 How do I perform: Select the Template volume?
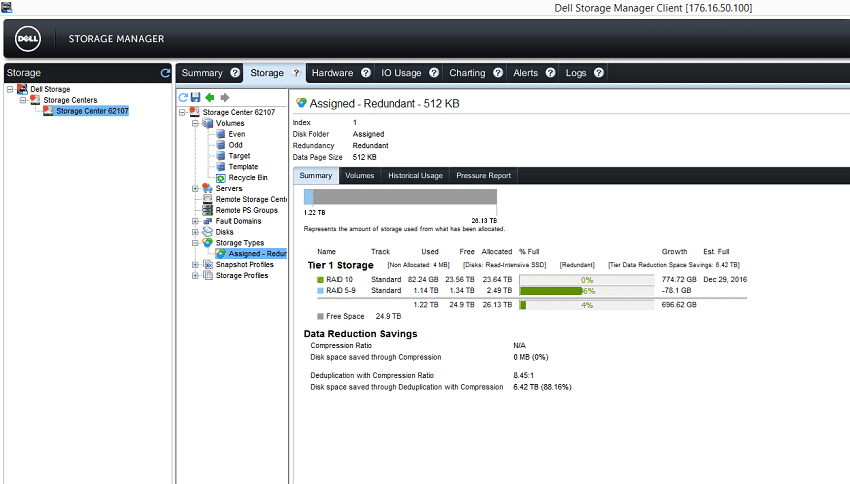243,166
